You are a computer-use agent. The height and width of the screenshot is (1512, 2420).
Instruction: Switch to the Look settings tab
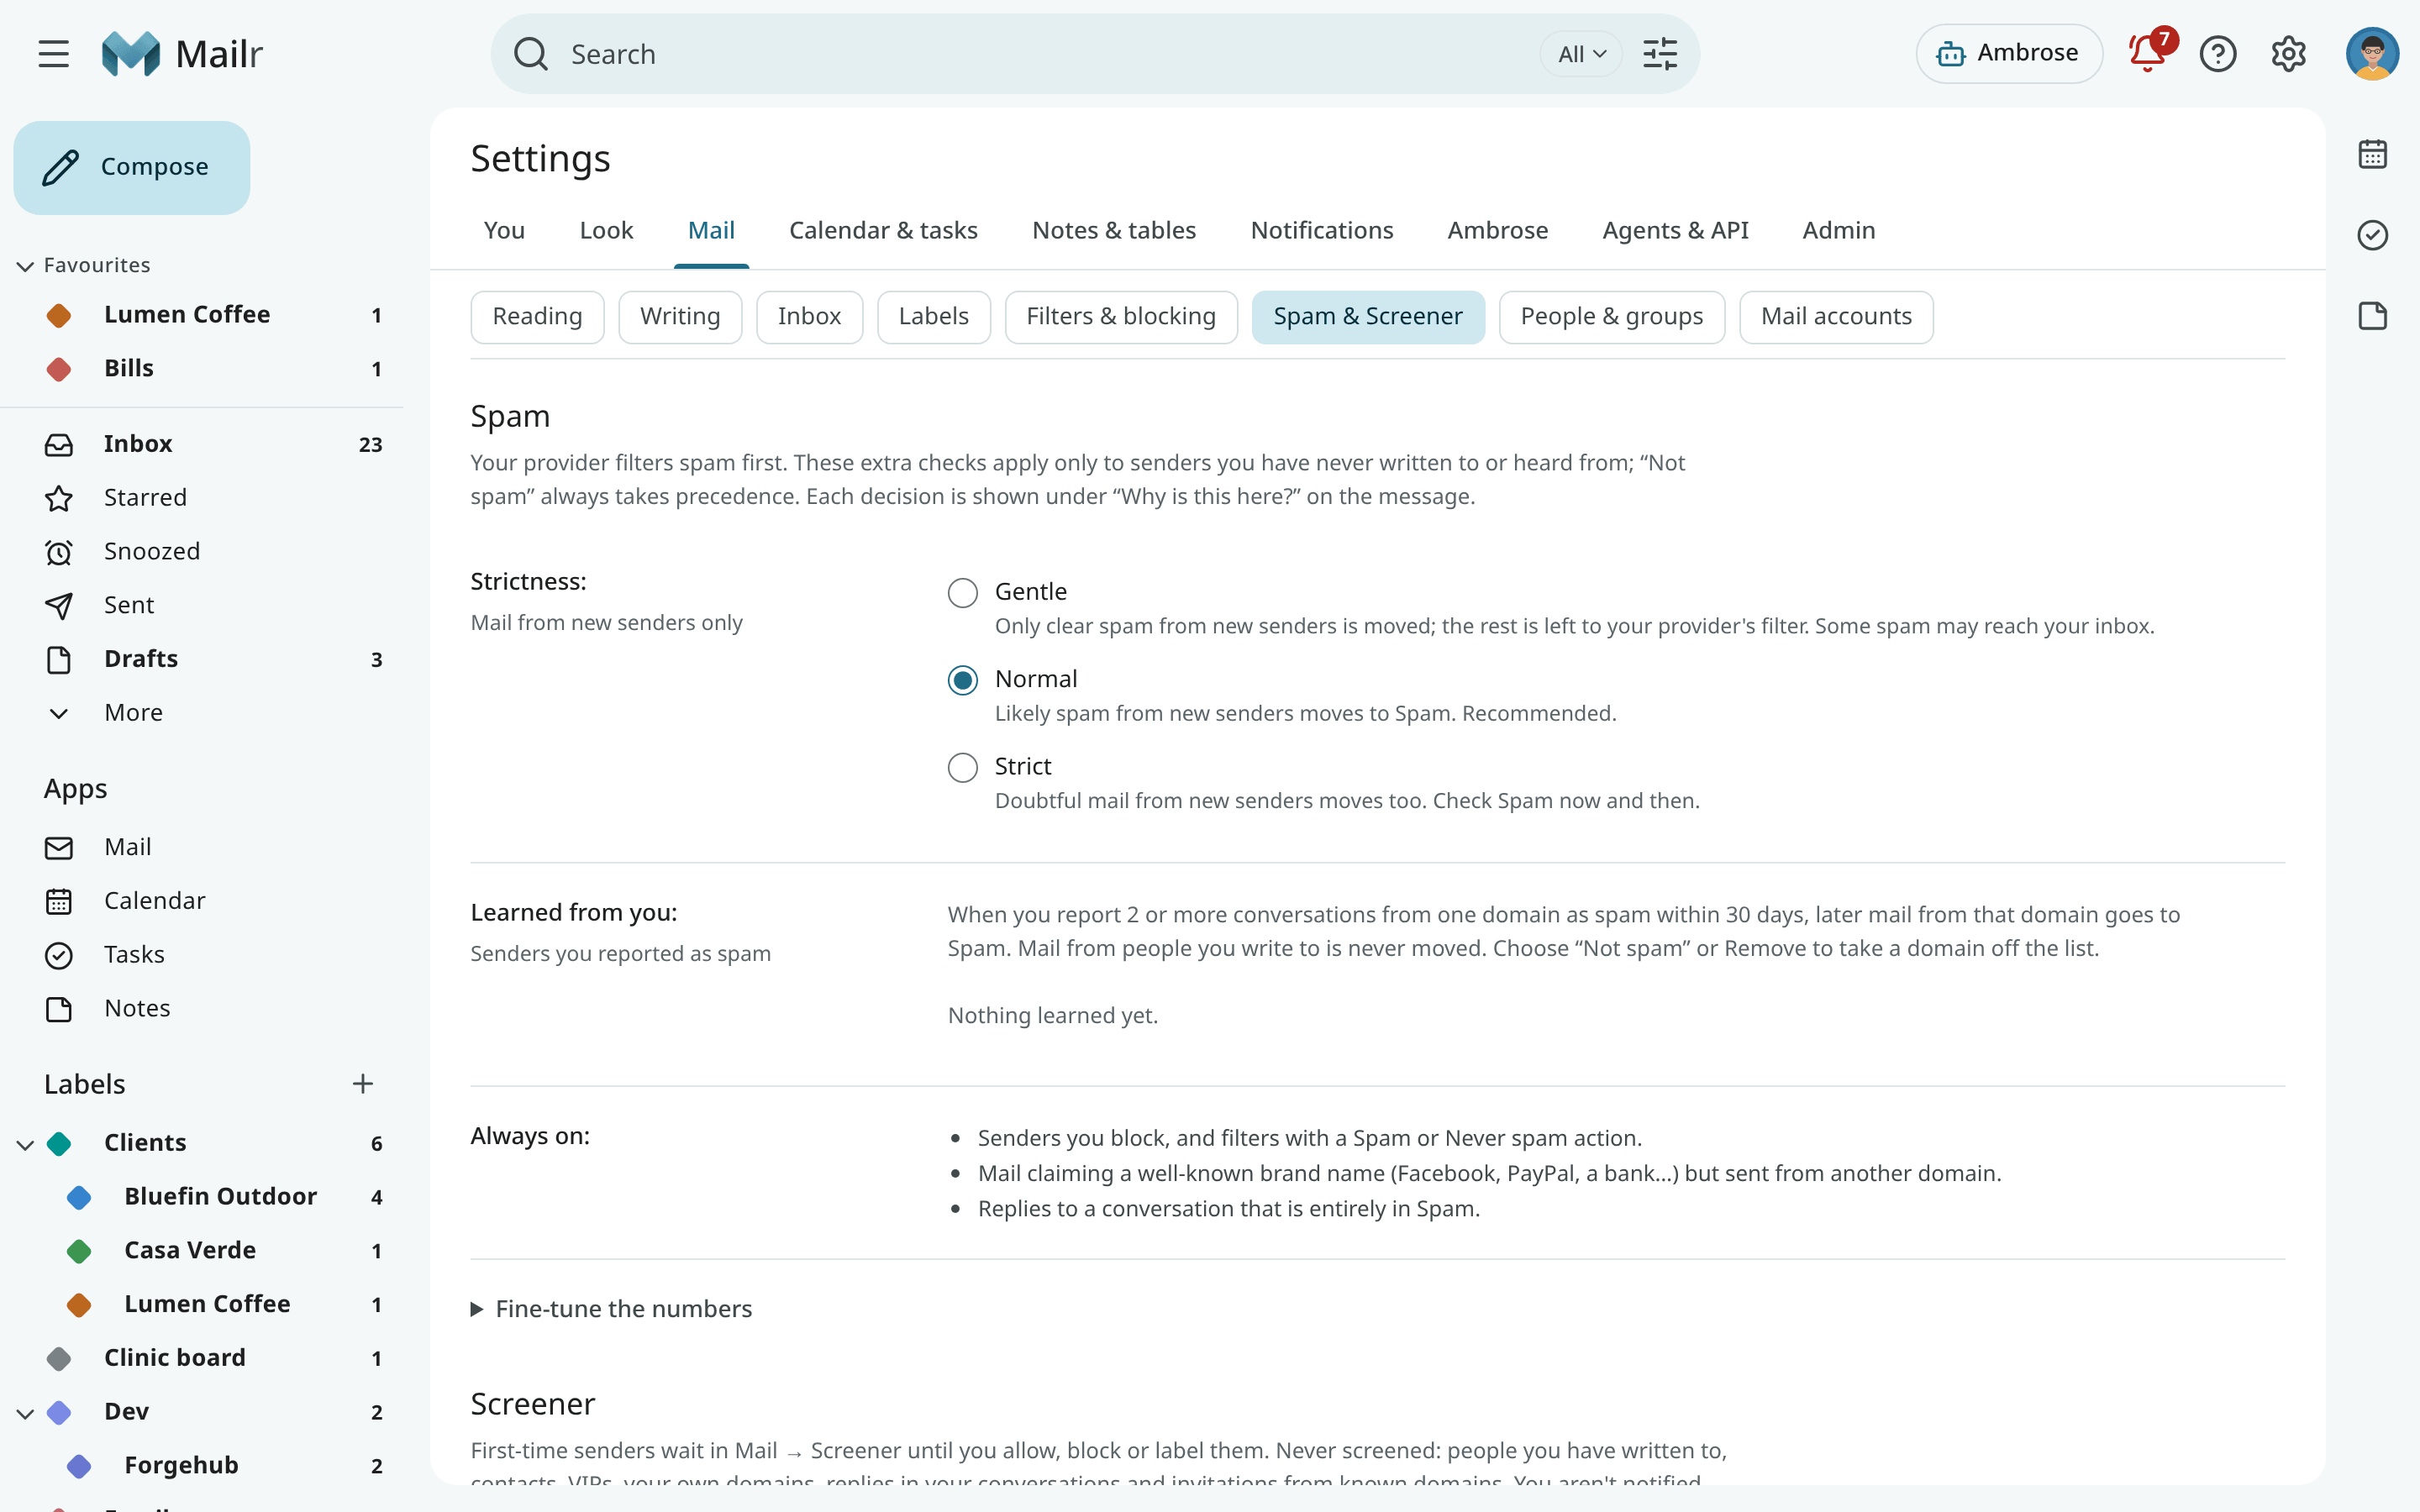pos(606,231)
